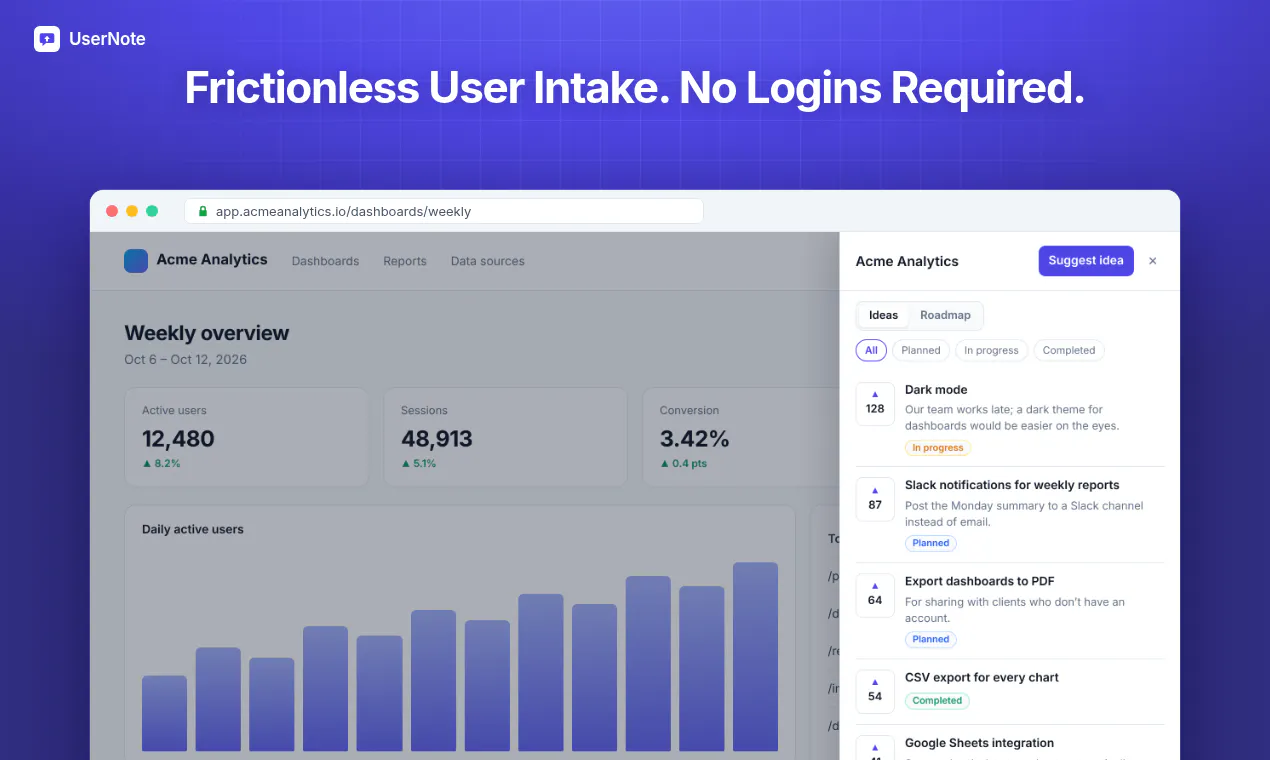Filter ideas by Completed status
The height and width of the screenshot is (760, 1270).
pyautogui.click(x=1069, y=350)
